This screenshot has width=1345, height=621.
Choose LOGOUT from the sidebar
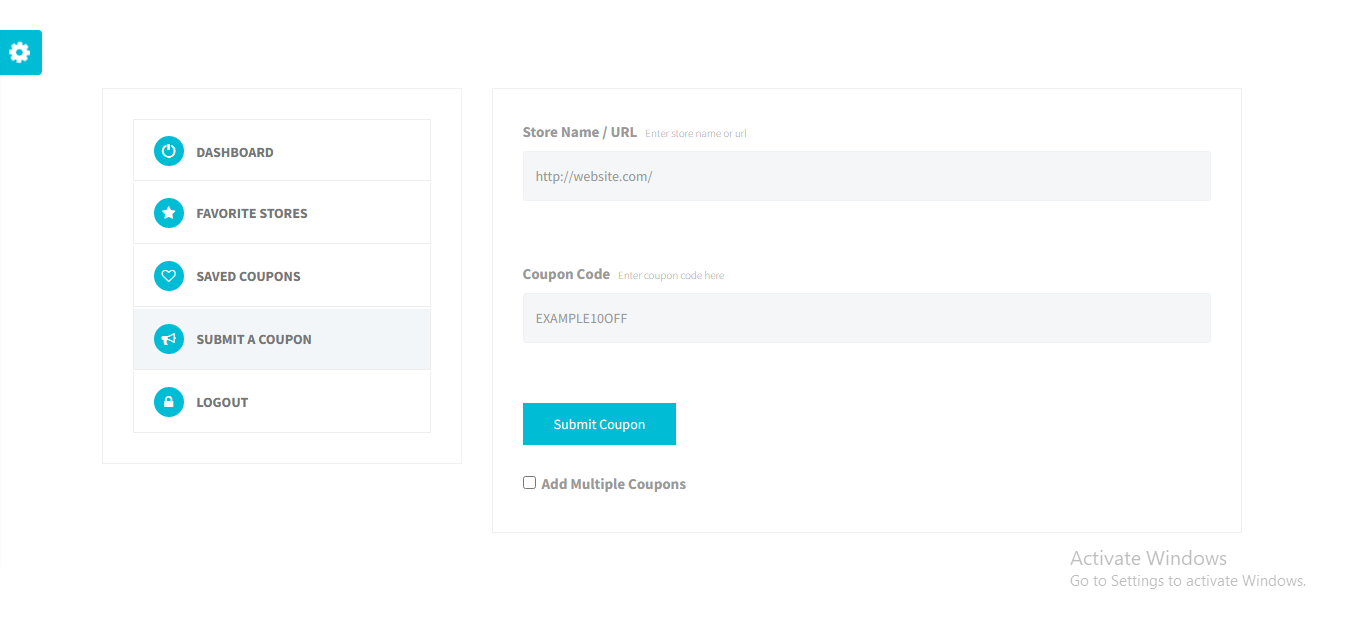coord(282,402)
